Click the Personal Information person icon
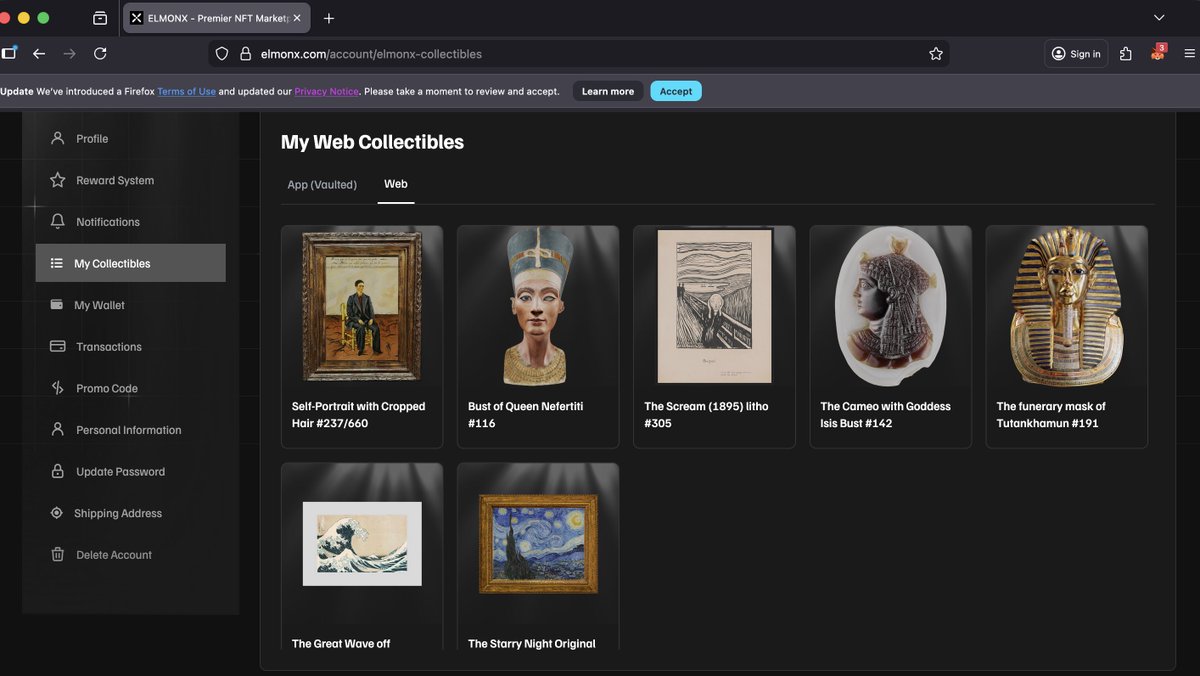1200x676 pixels. click(57, 429)
